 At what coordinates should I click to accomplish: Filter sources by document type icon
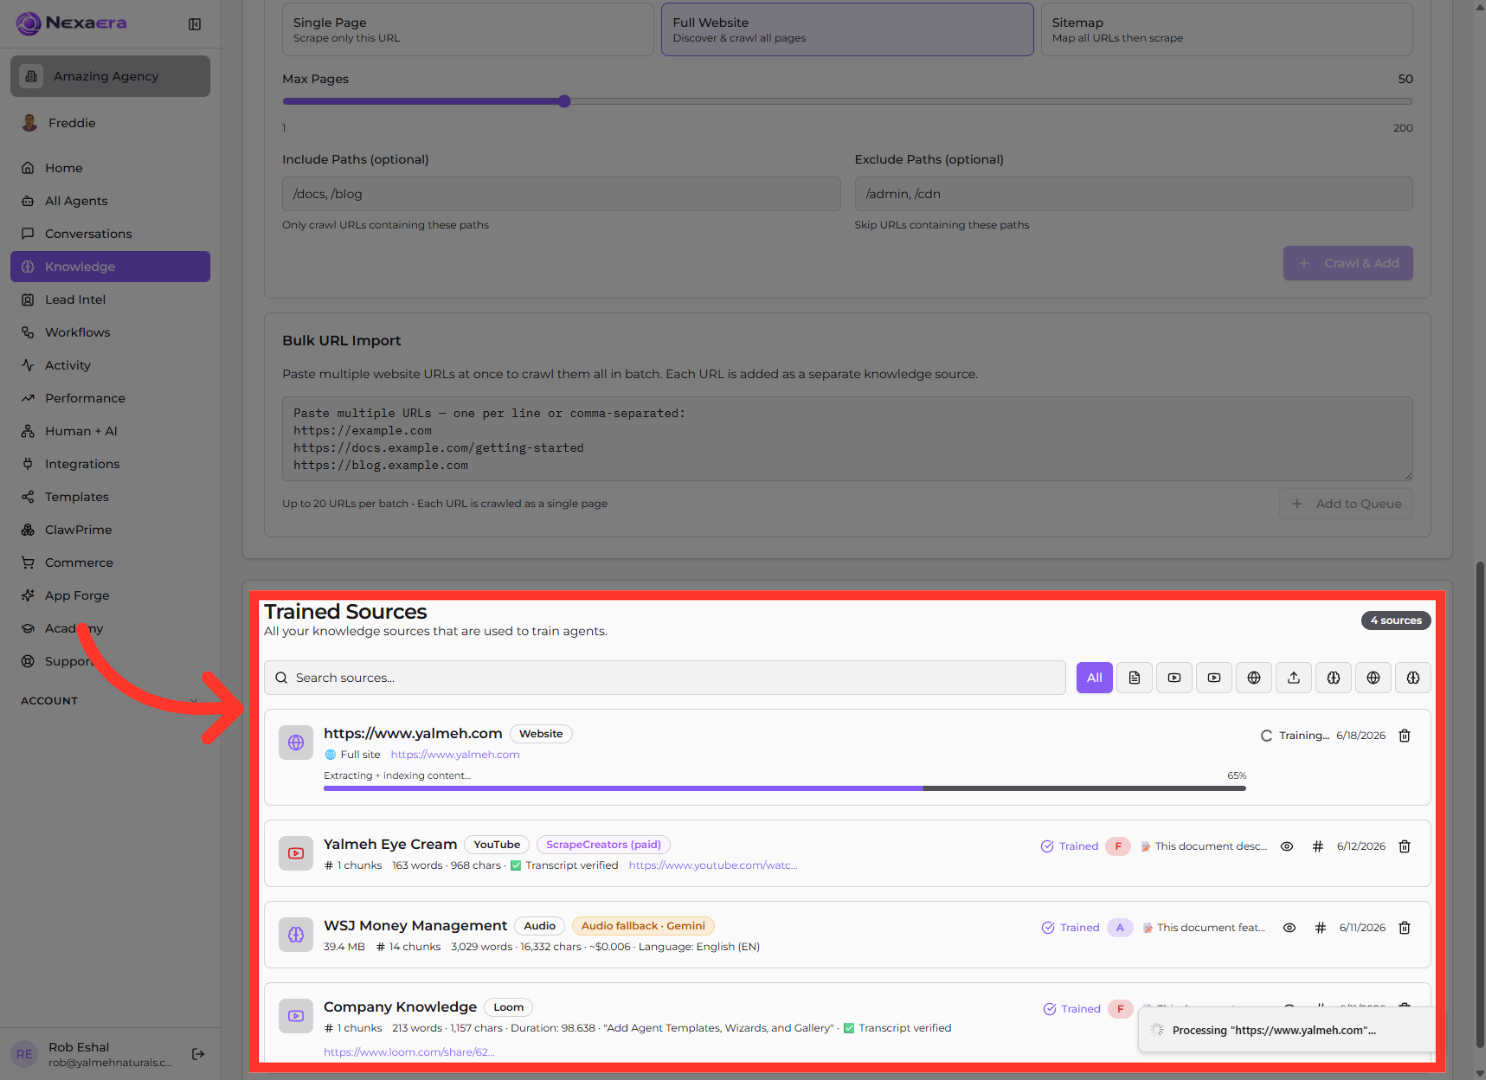(x=1135, y=678)
